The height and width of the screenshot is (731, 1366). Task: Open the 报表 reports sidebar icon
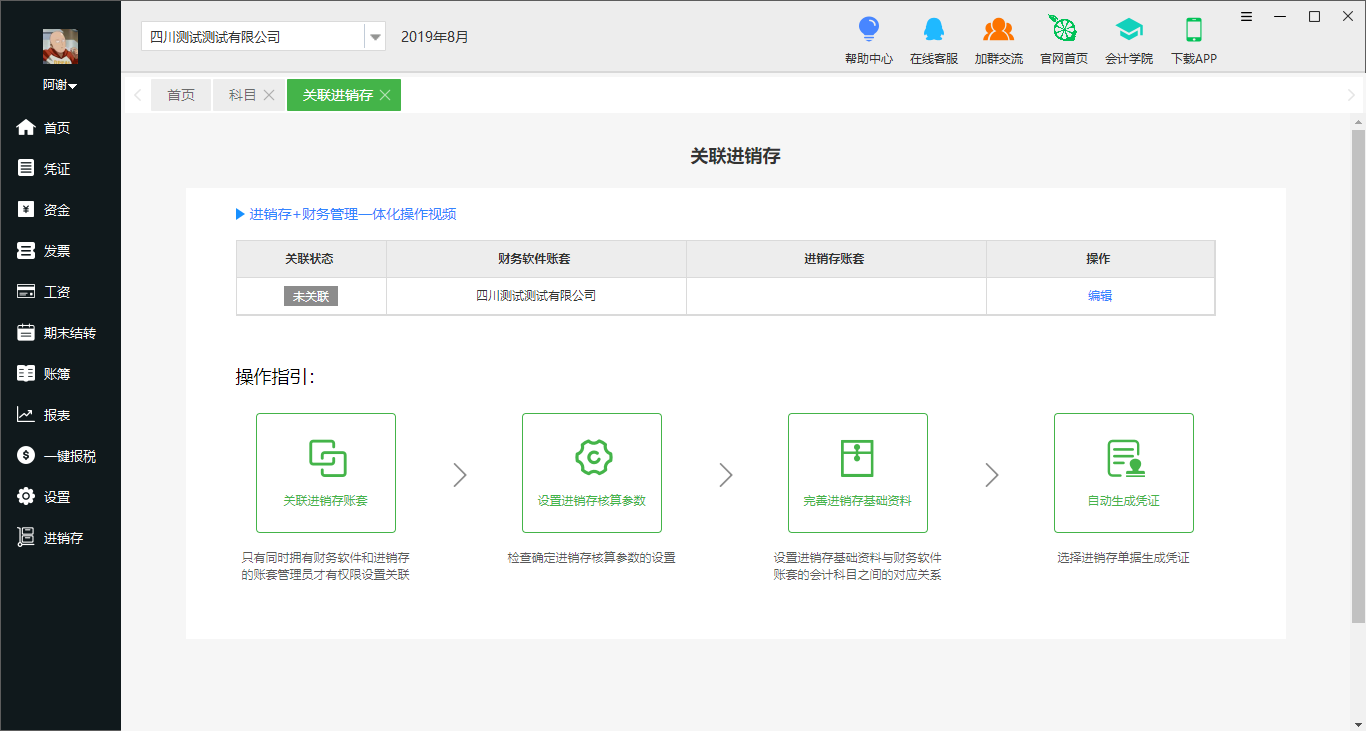click(26, 415)
